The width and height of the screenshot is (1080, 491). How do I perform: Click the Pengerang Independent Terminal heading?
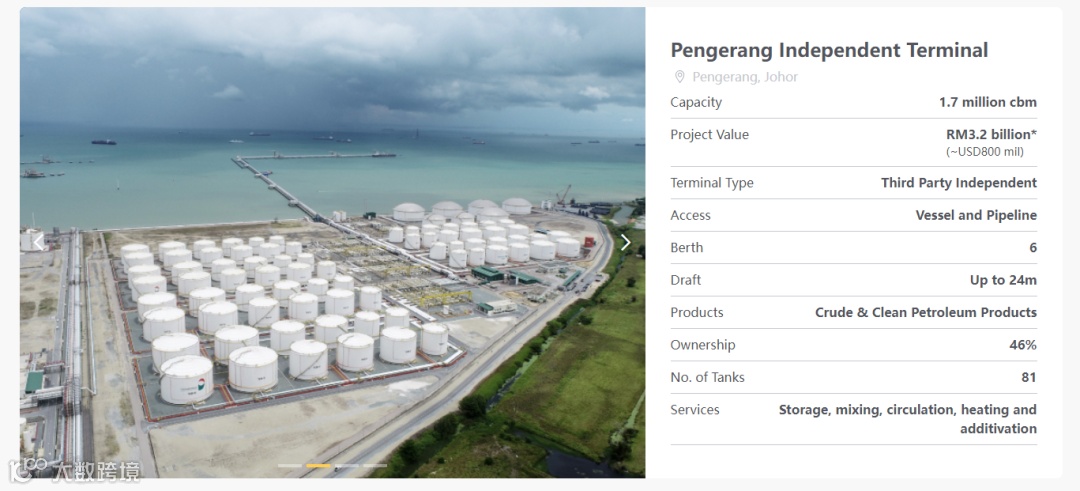pyautogui.click(x=829, y=50)
